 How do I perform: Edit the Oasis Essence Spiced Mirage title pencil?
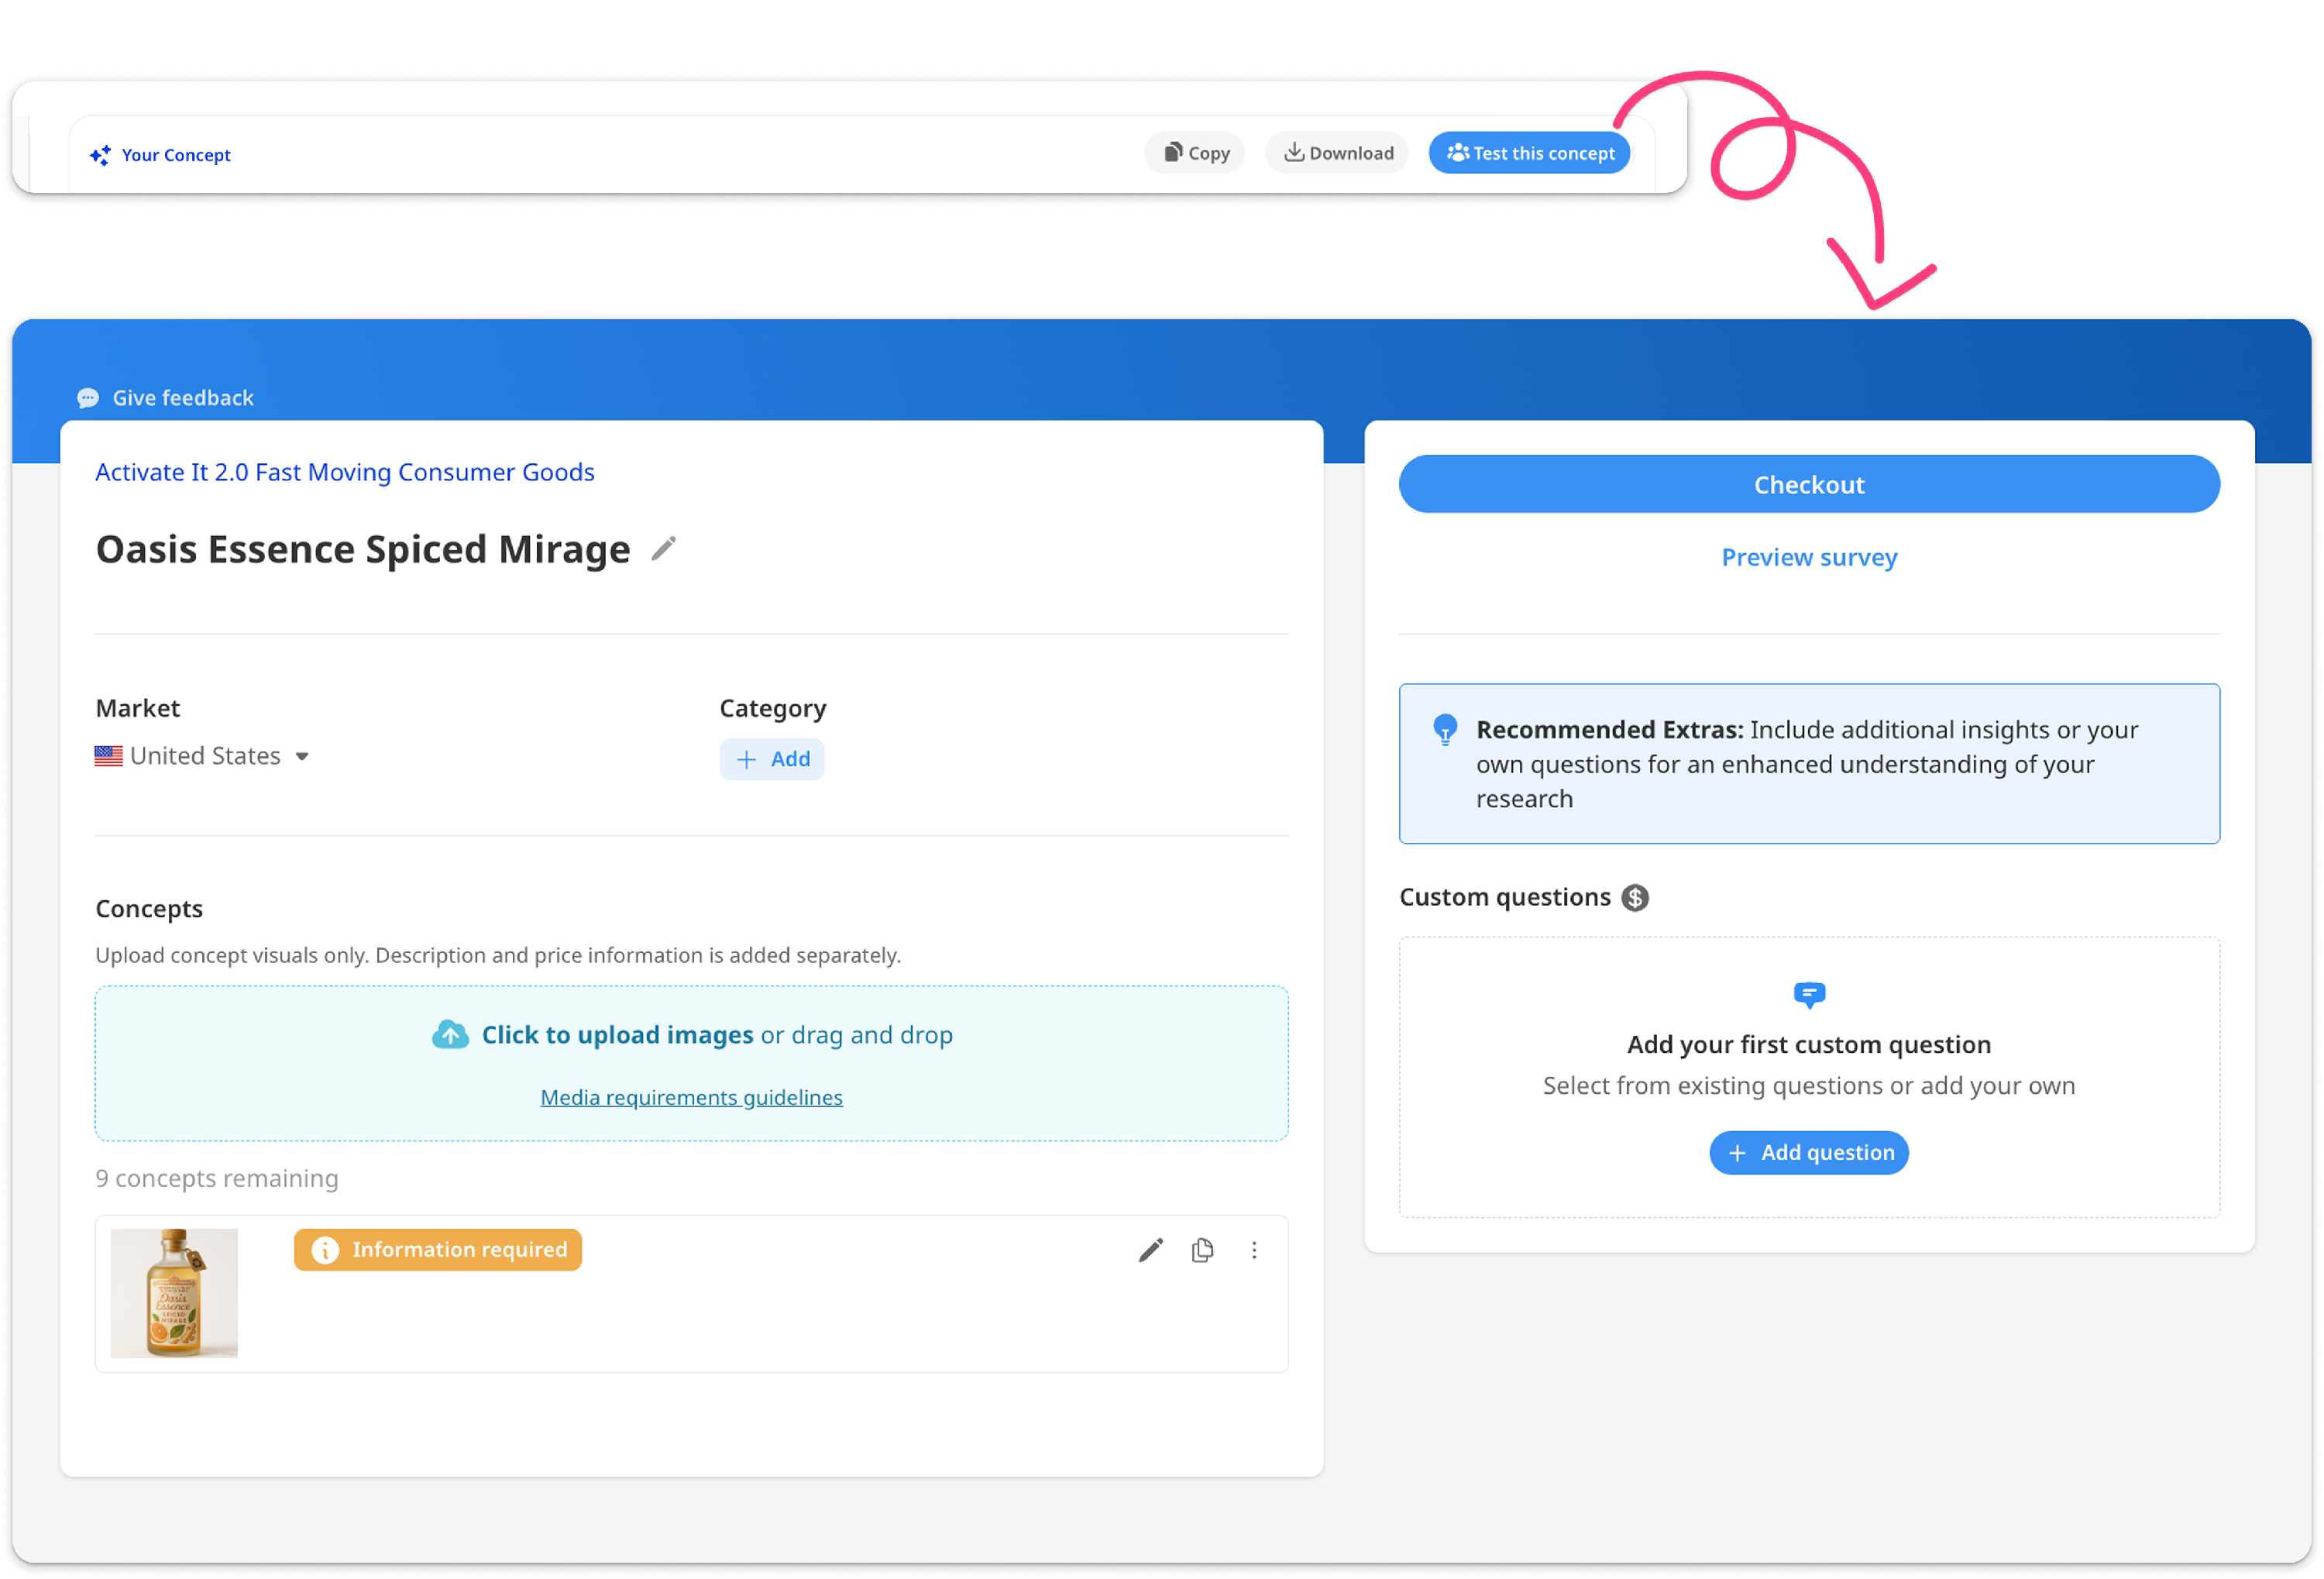[664, 549]
